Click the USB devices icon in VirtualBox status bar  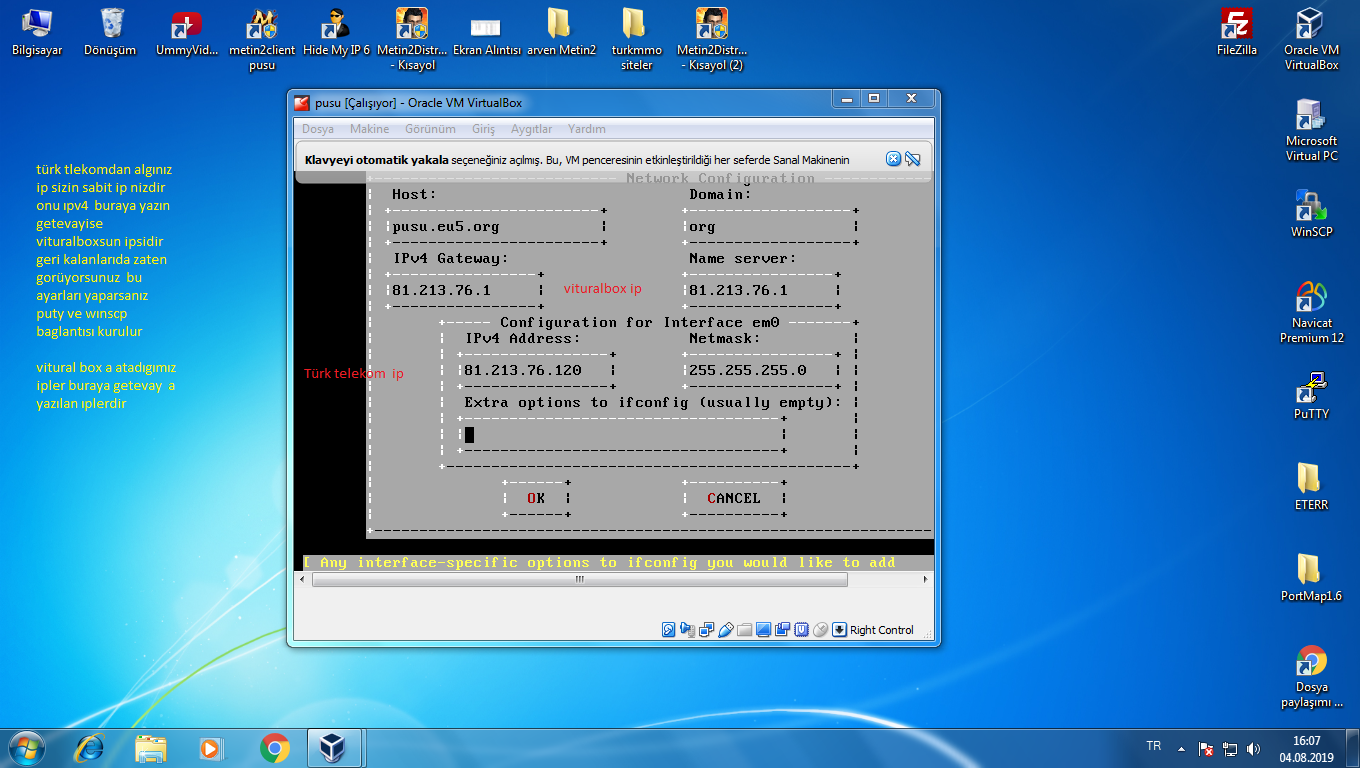click(x=726, y=629)
